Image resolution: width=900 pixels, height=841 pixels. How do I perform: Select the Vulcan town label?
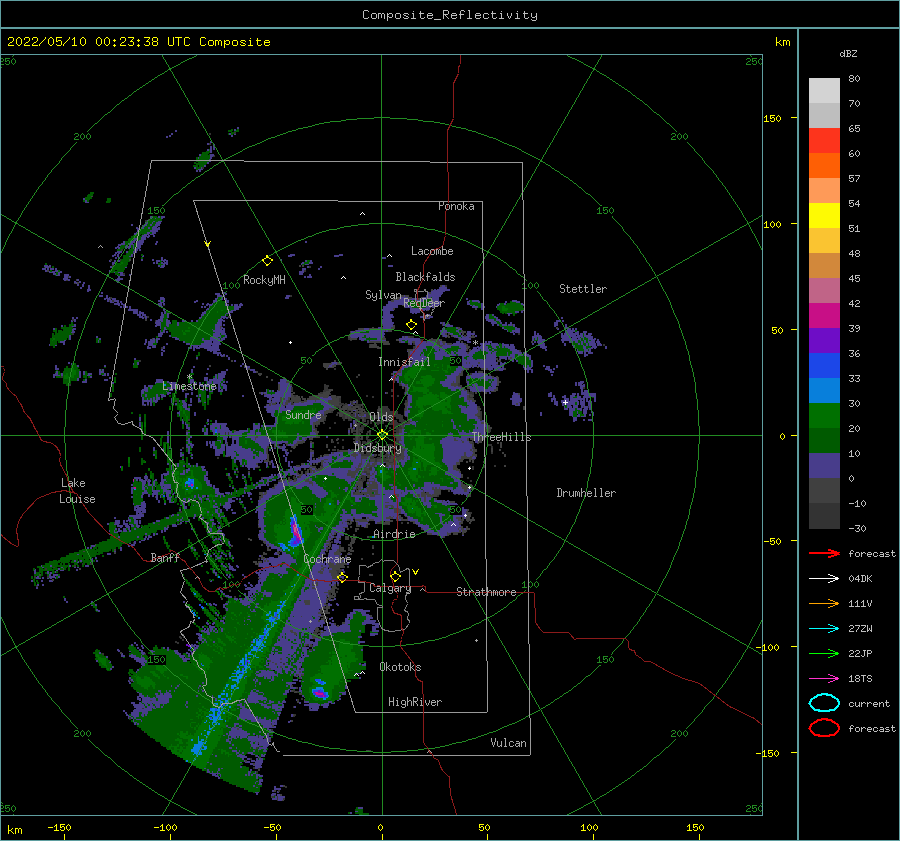coord(508,743)
